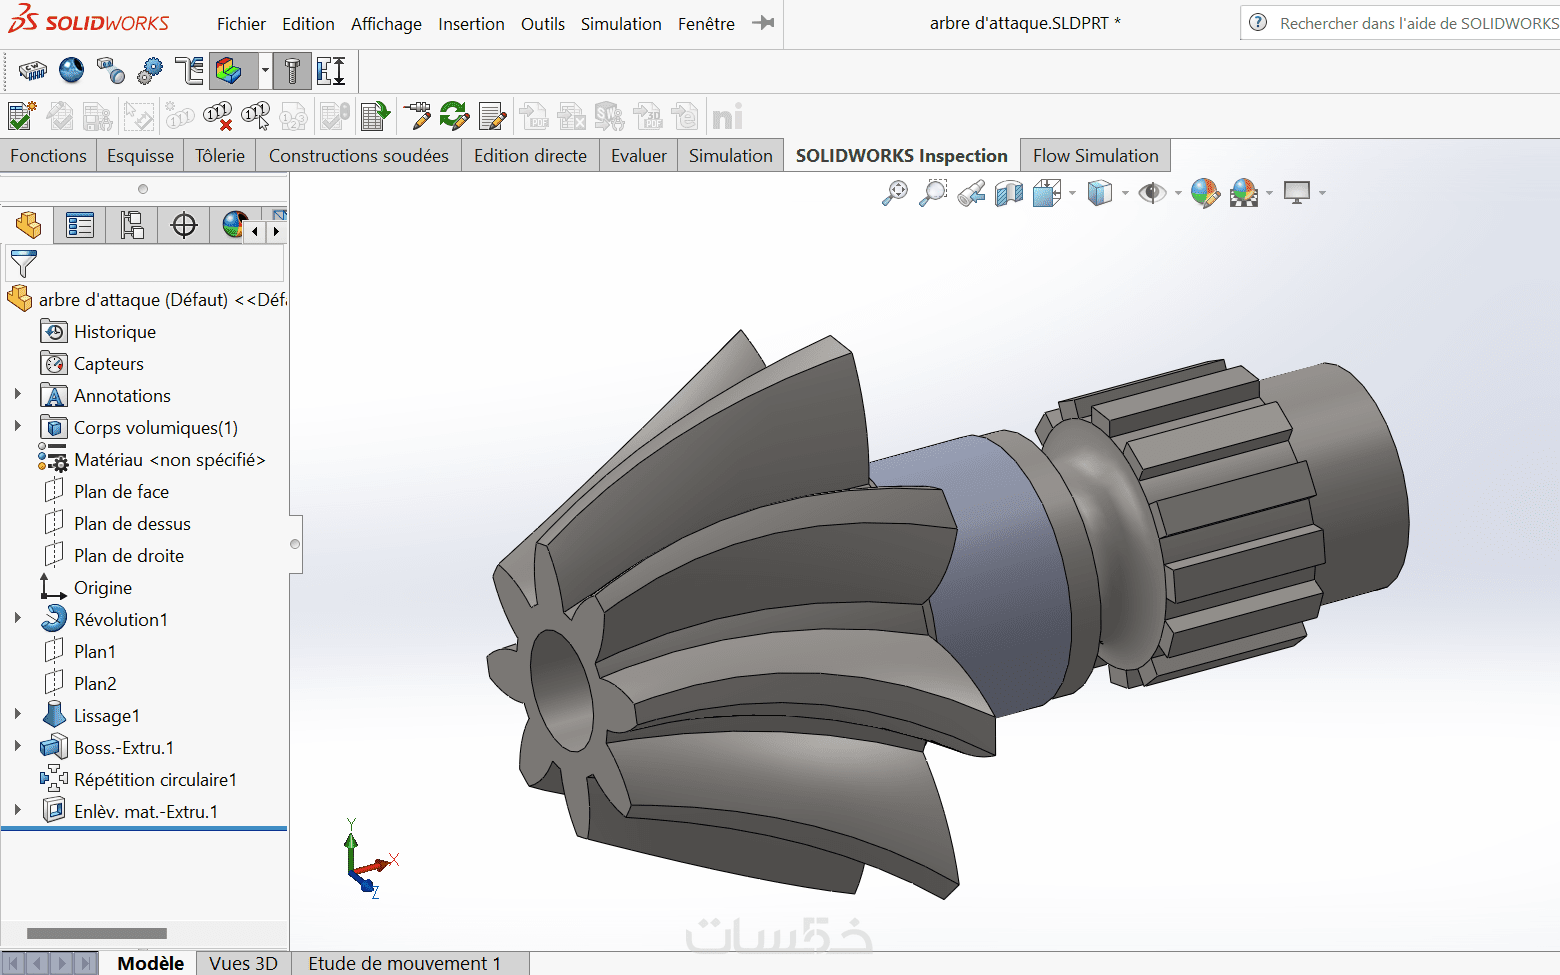Click the right arrow to show more manager tabs
Image resolution: width=1560 pixels, height=975 pixels.
point(276,231)
